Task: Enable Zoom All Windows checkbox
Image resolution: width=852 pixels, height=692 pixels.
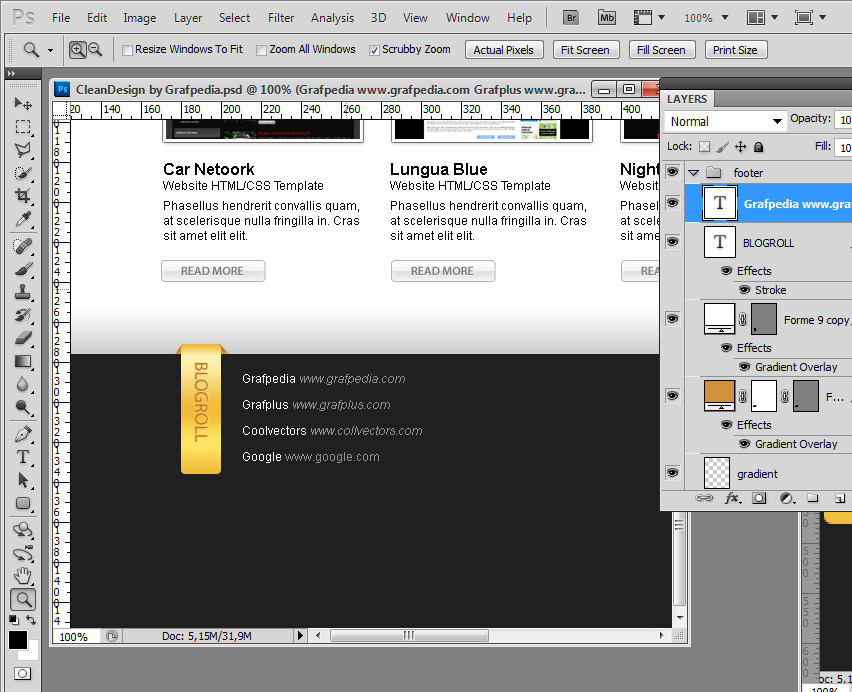Action: (261, 51)
